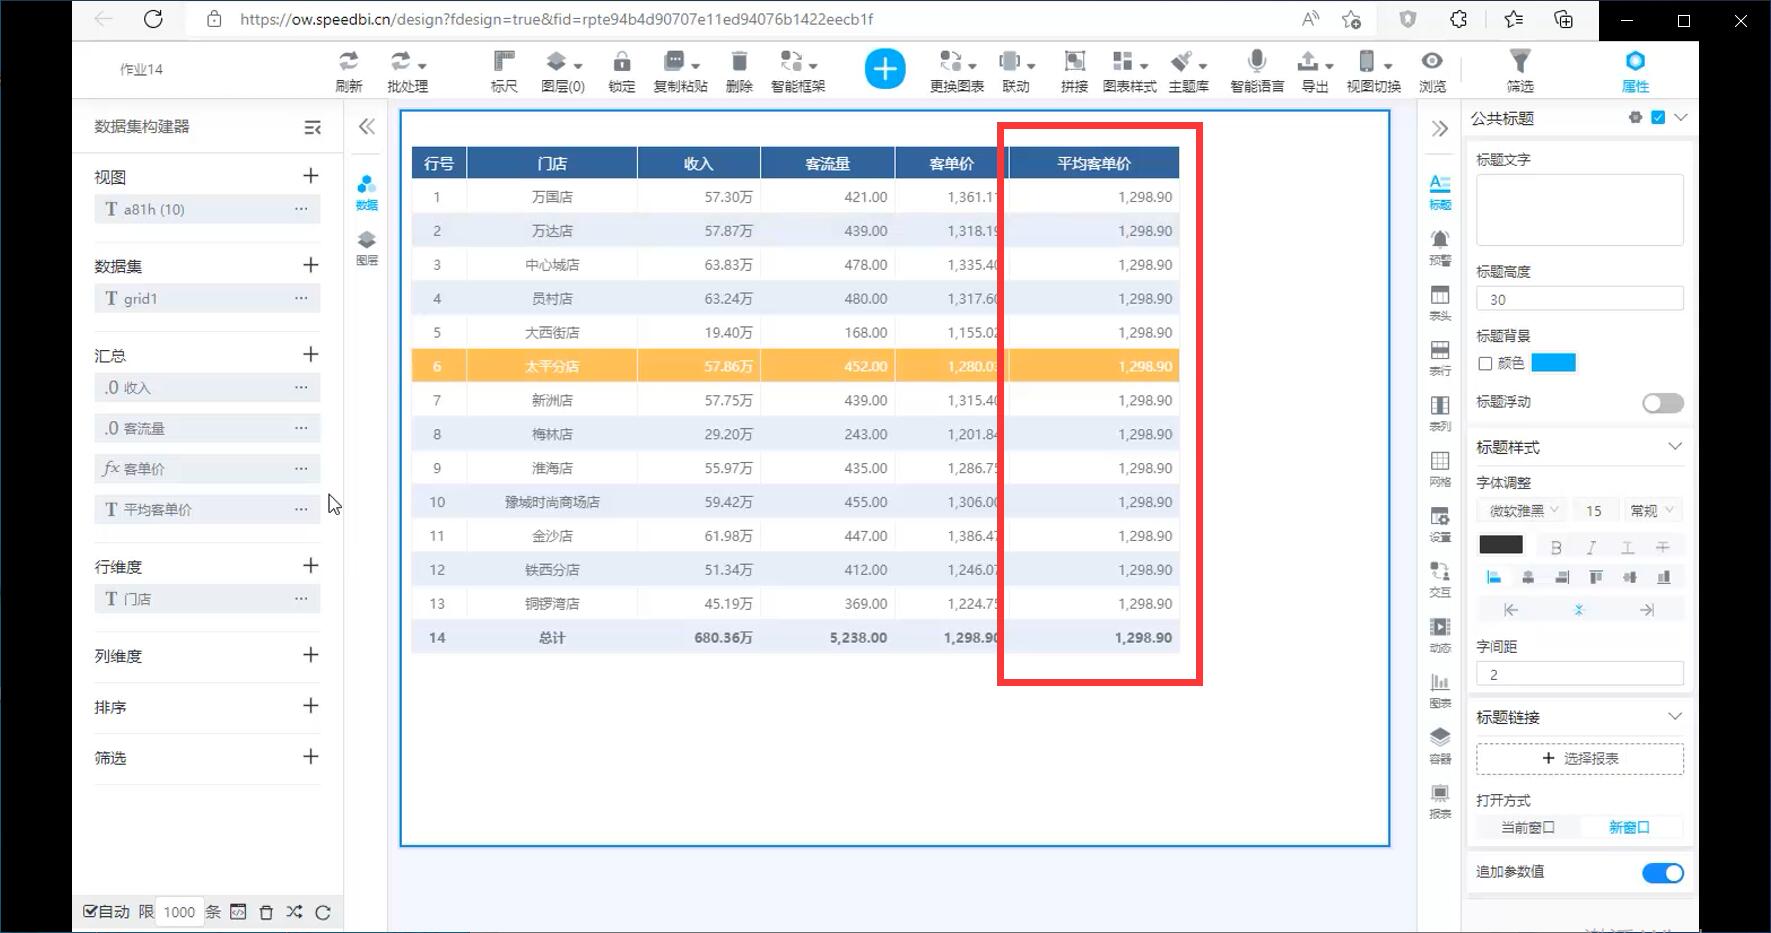Disable the 追加参数值 switch
The width and height of the screenshot is (1771, 933).
(x=1662, y=873)
